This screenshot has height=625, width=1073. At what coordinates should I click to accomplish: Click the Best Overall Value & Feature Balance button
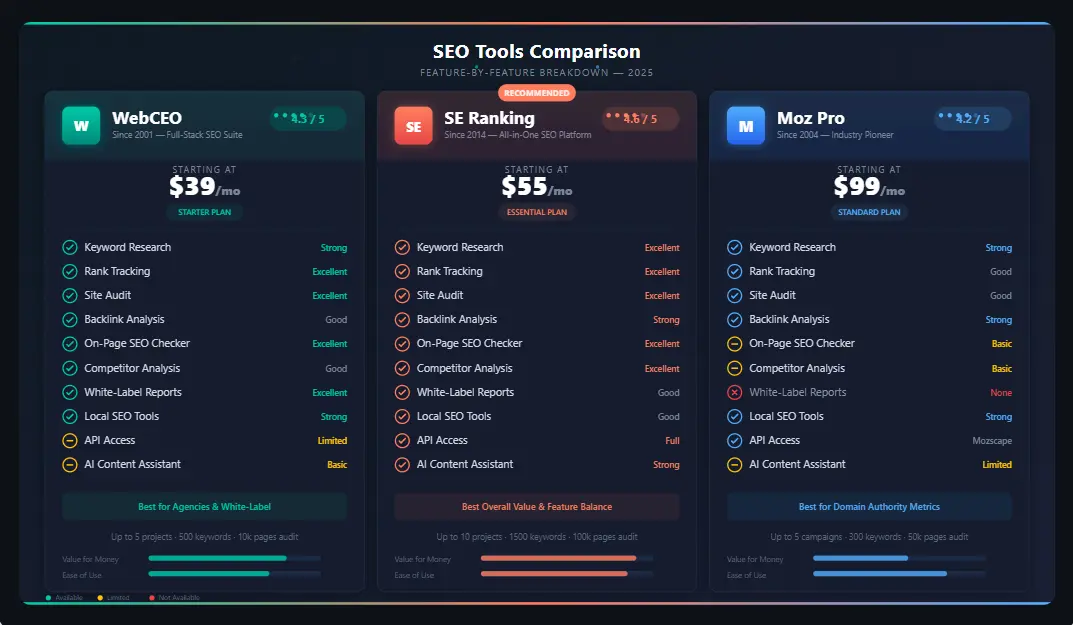pos(537,507)
